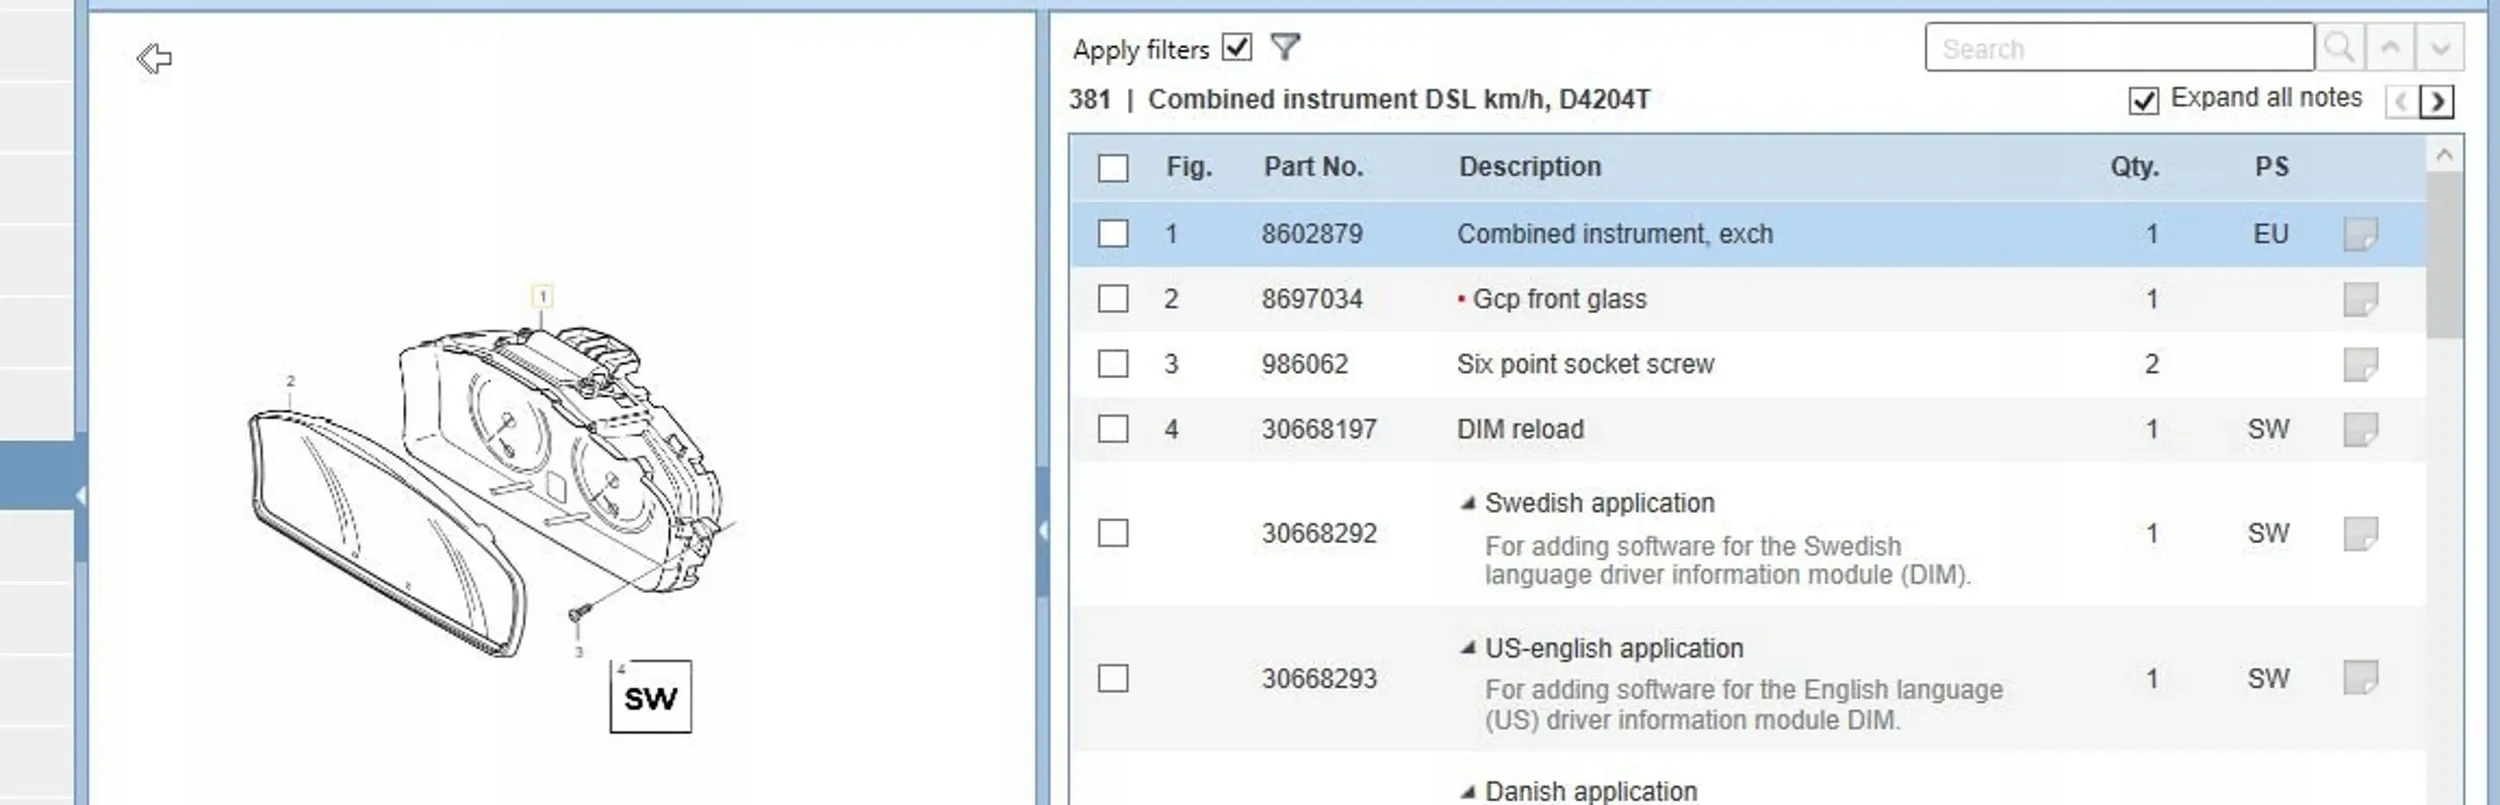The image size is (2500, 805).
Task: Open the filter funnel icon
Action: (x=1285, y=47)
